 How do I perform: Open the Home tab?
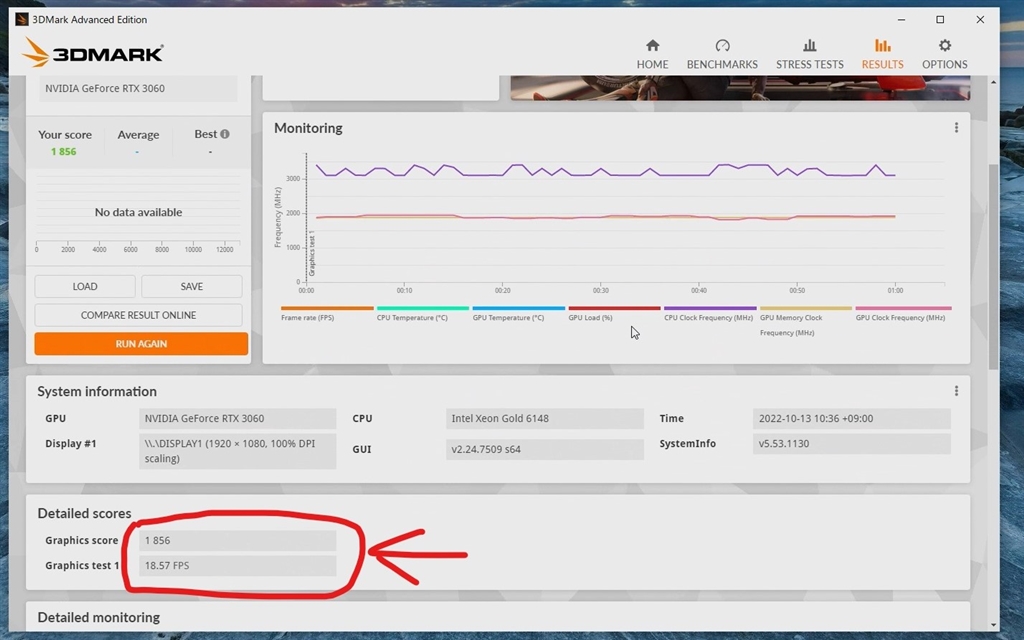652,54
